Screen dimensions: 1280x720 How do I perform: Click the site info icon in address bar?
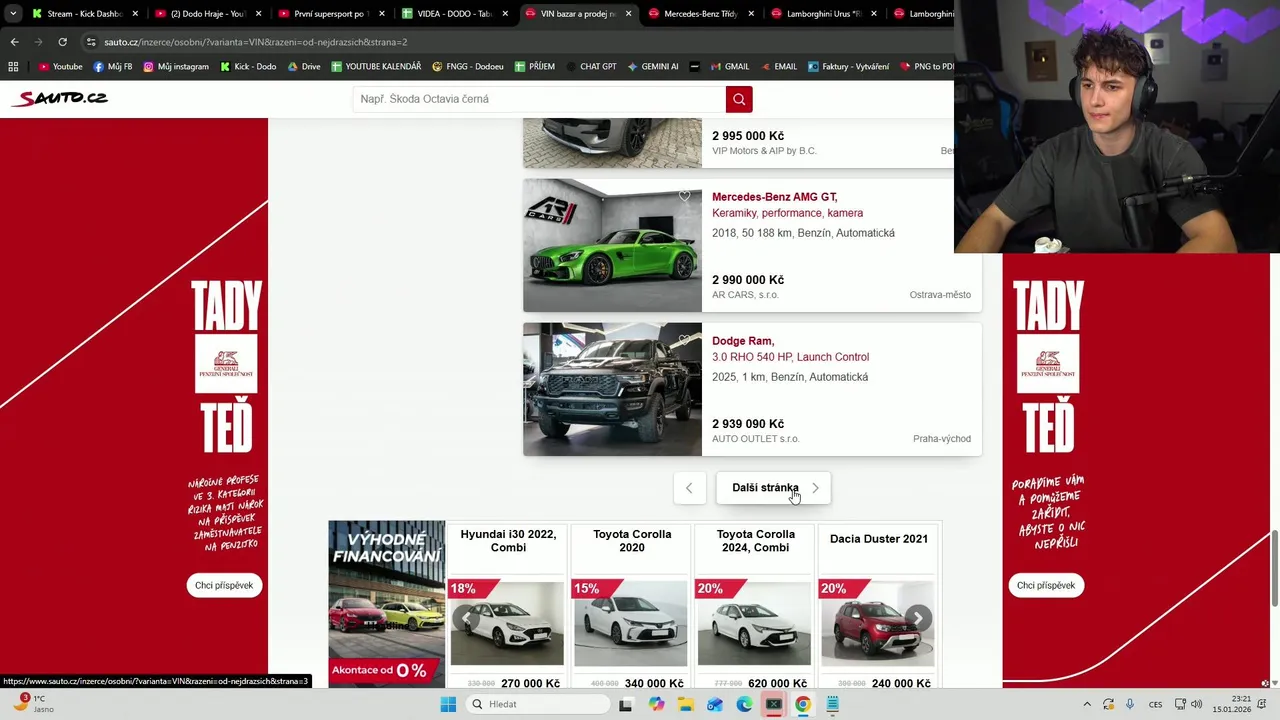click(91, 42)
